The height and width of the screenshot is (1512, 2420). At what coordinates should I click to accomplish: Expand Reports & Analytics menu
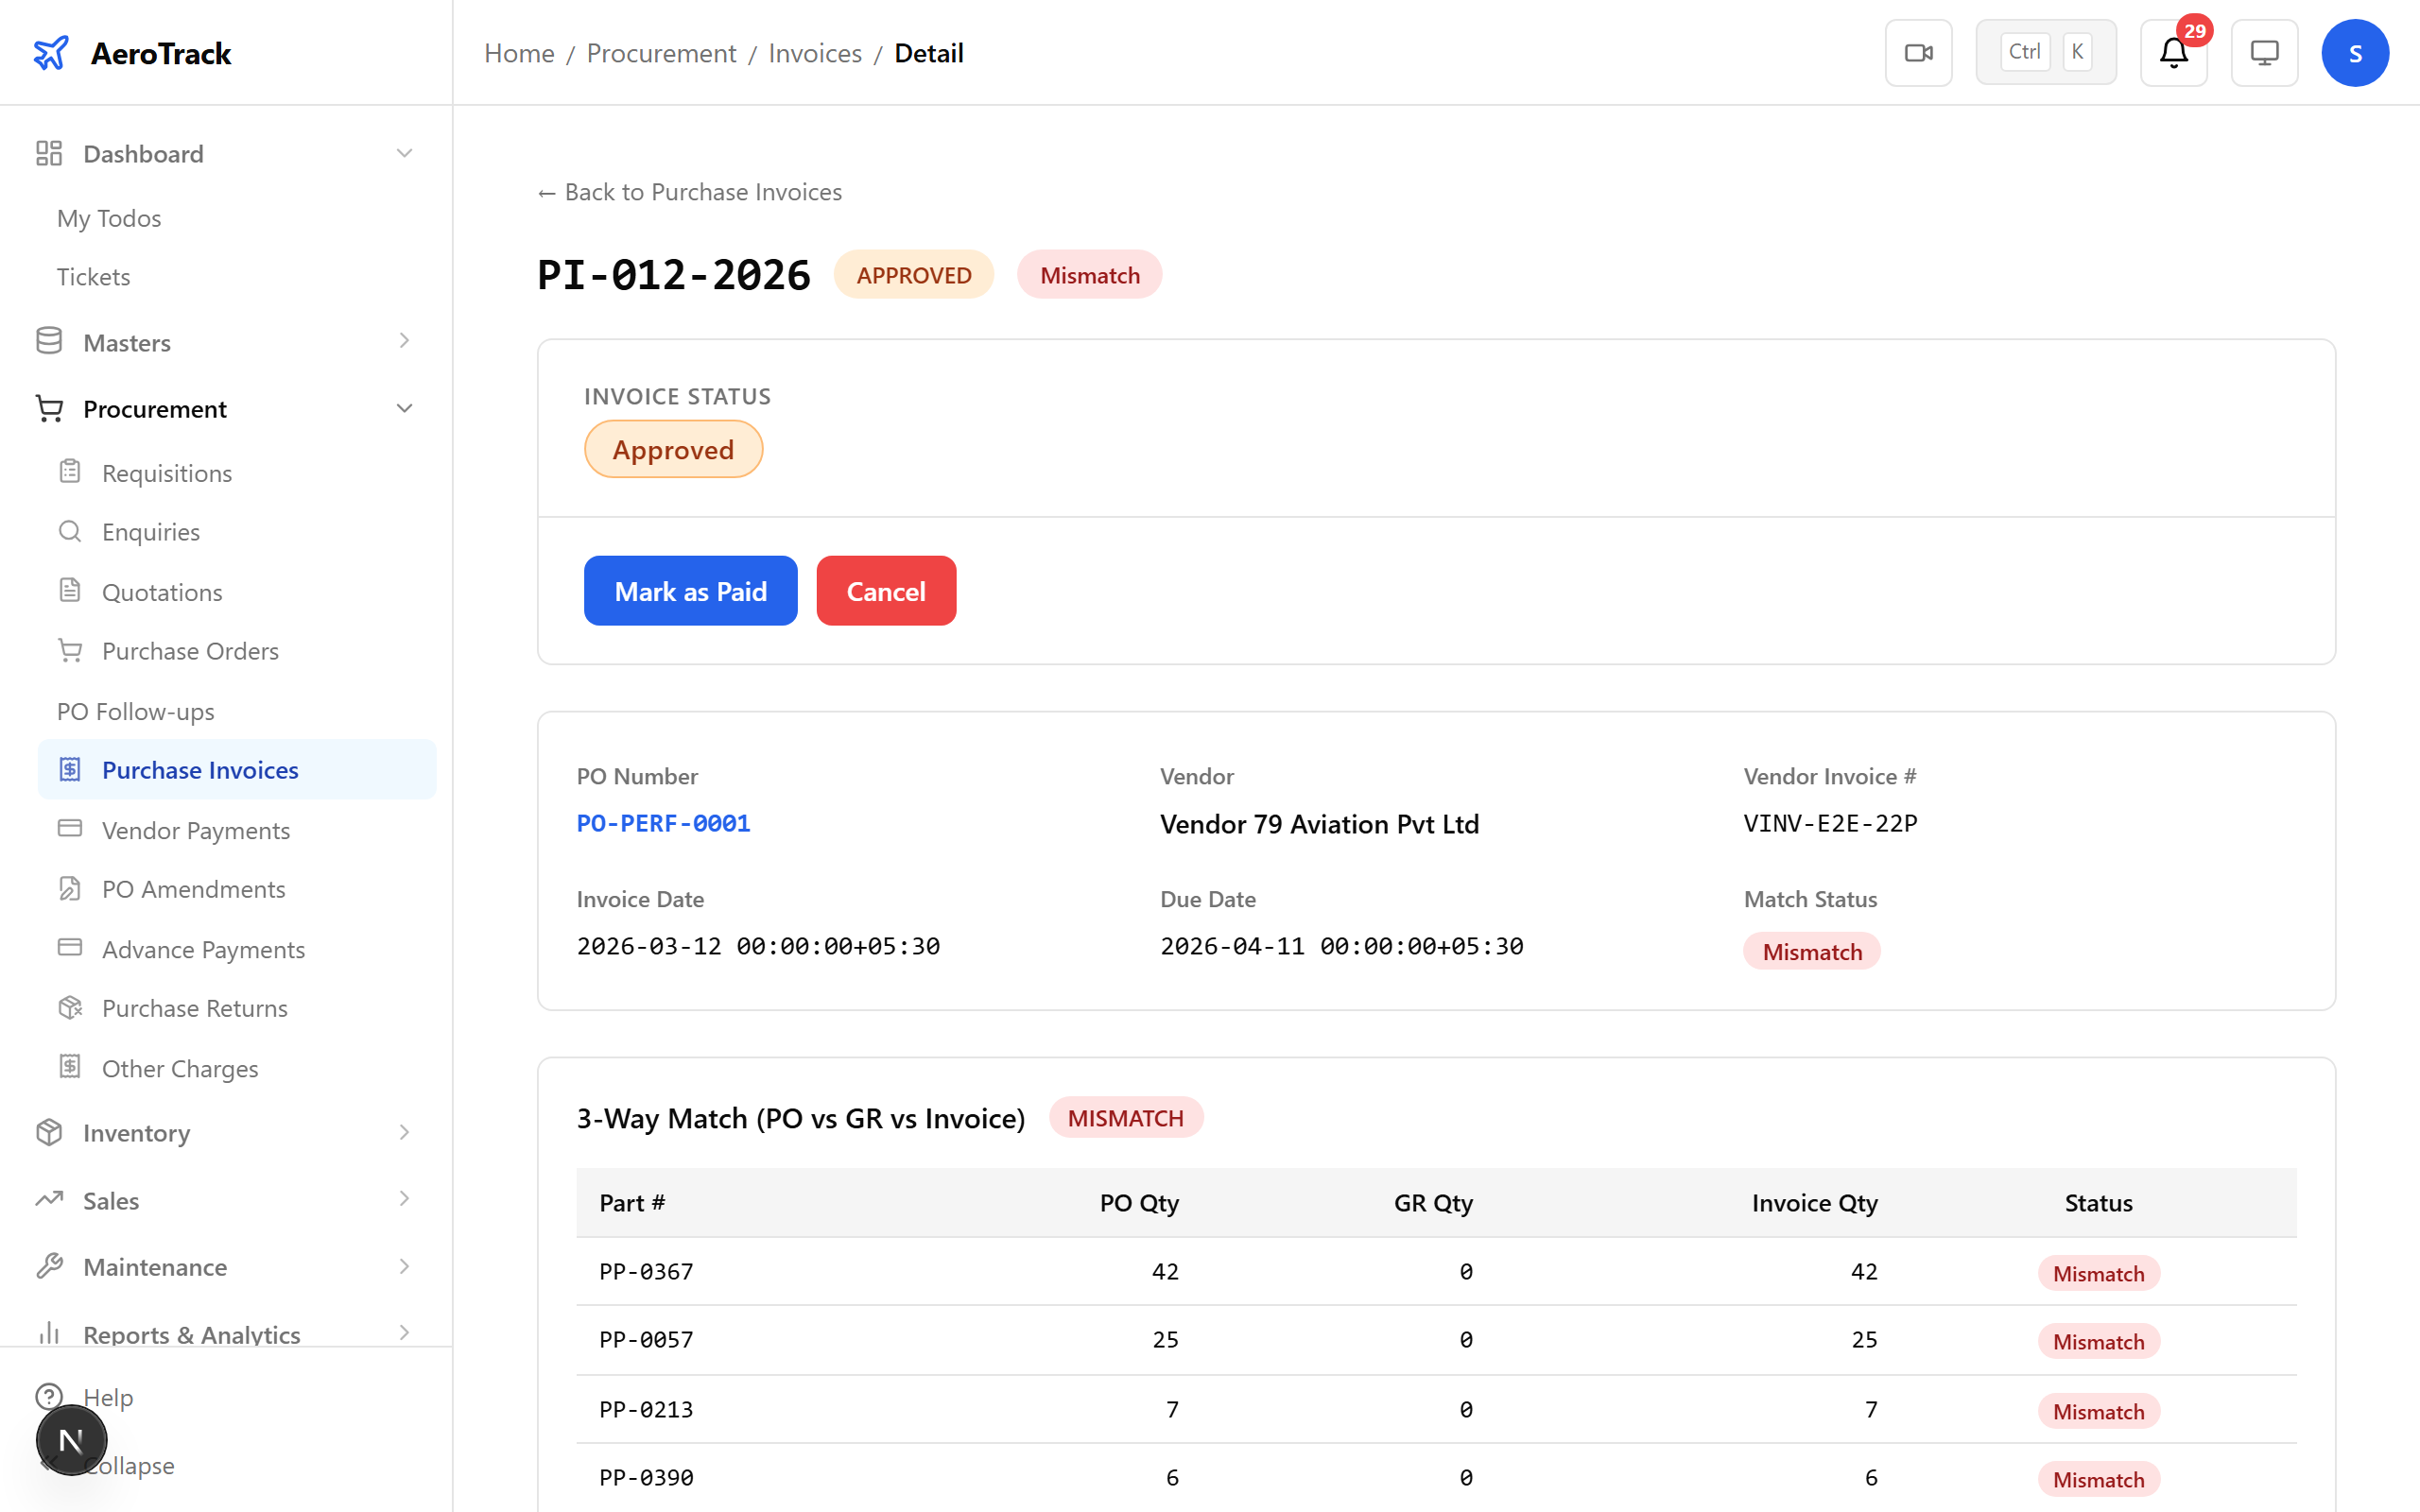click(404, 1334)
